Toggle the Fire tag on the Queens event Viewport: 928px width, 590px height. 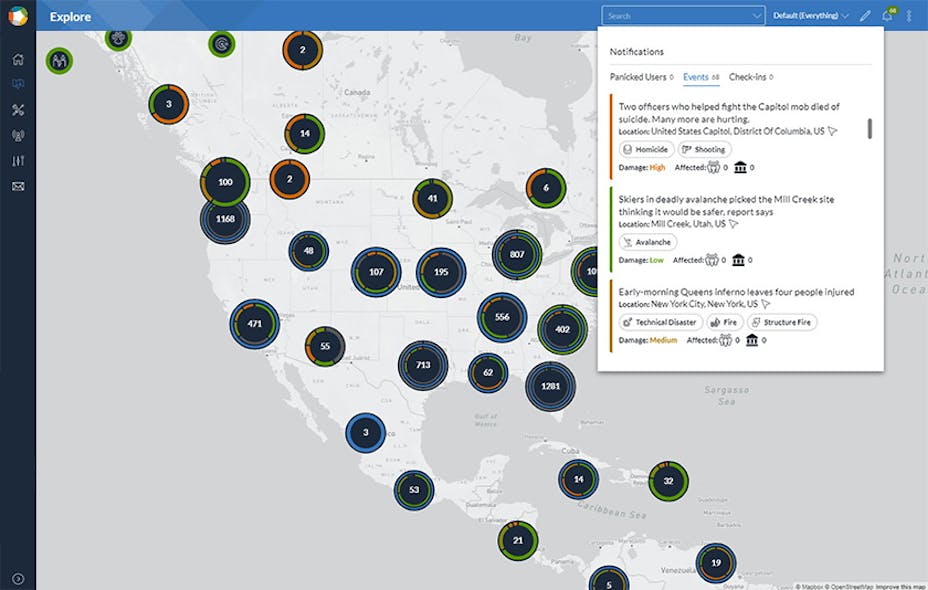(725, 322)
